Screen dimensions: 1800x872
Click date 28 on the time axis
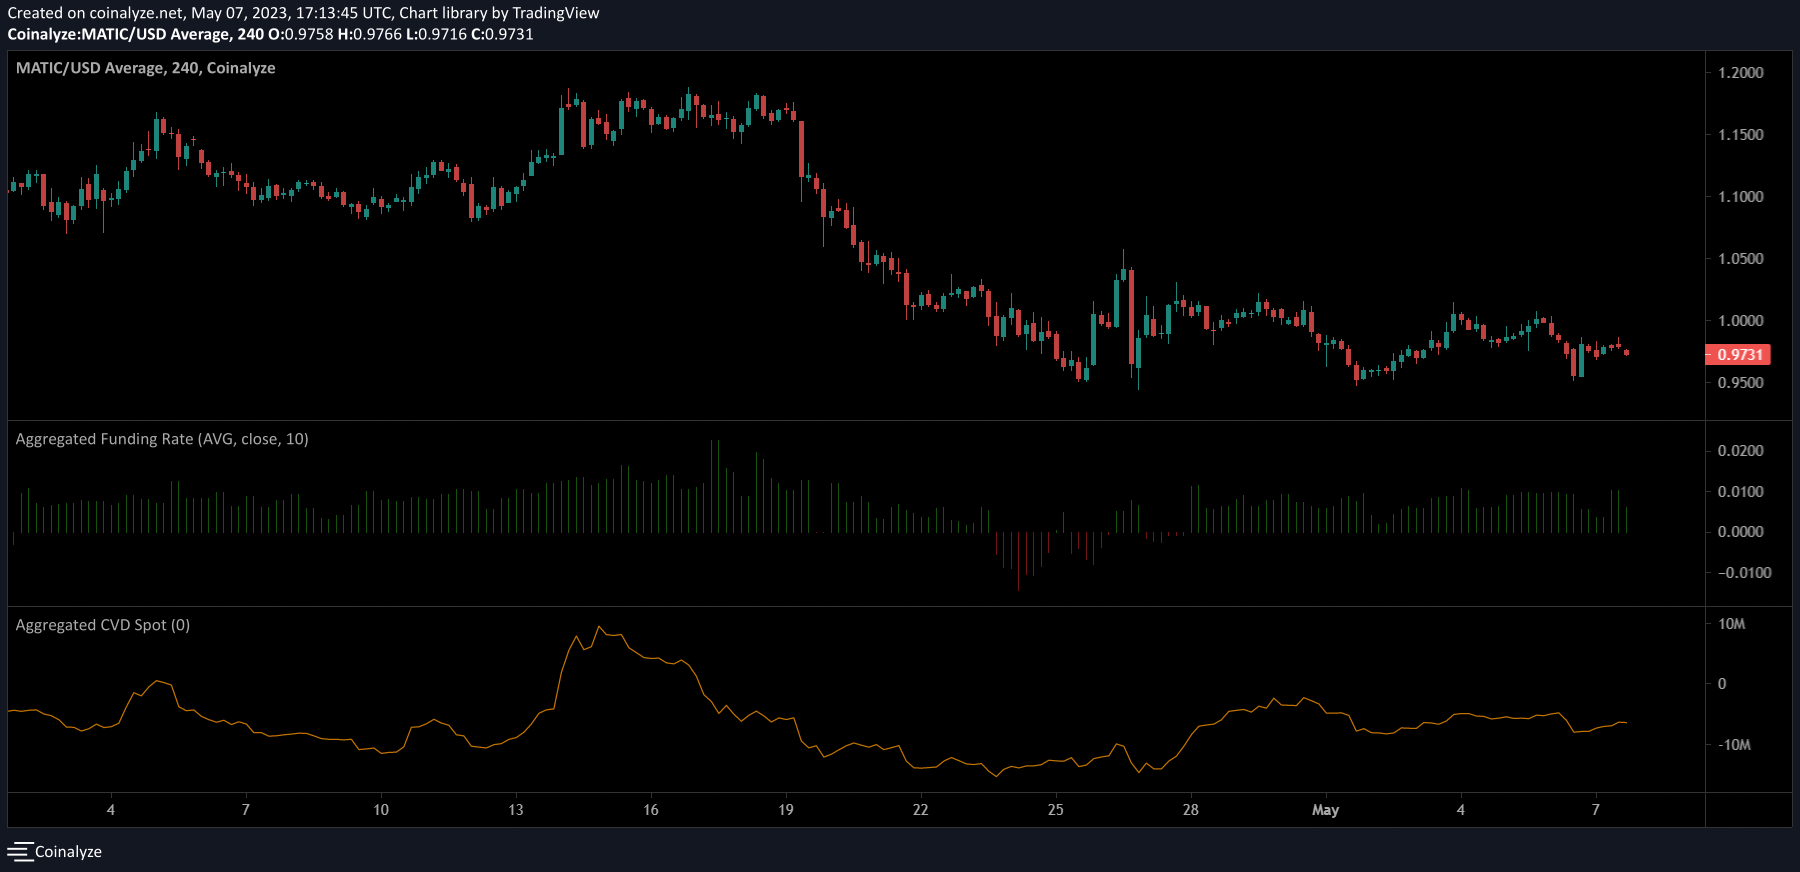pyautogui.click(x=1190, y=810)
